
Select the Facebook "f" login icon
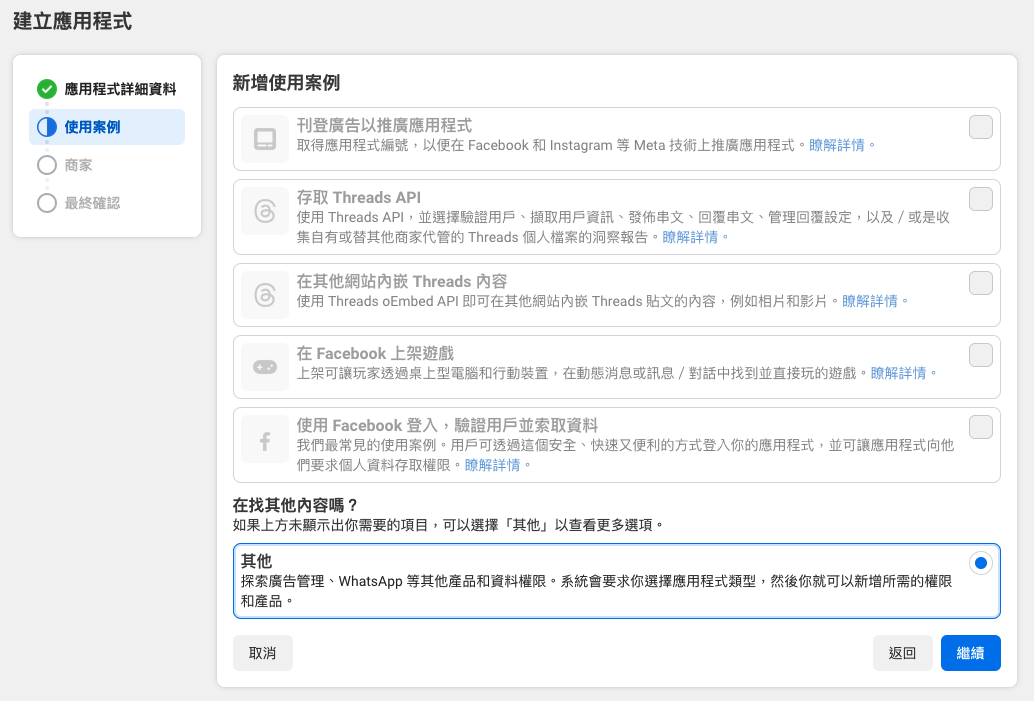click(x=265, y=438)
